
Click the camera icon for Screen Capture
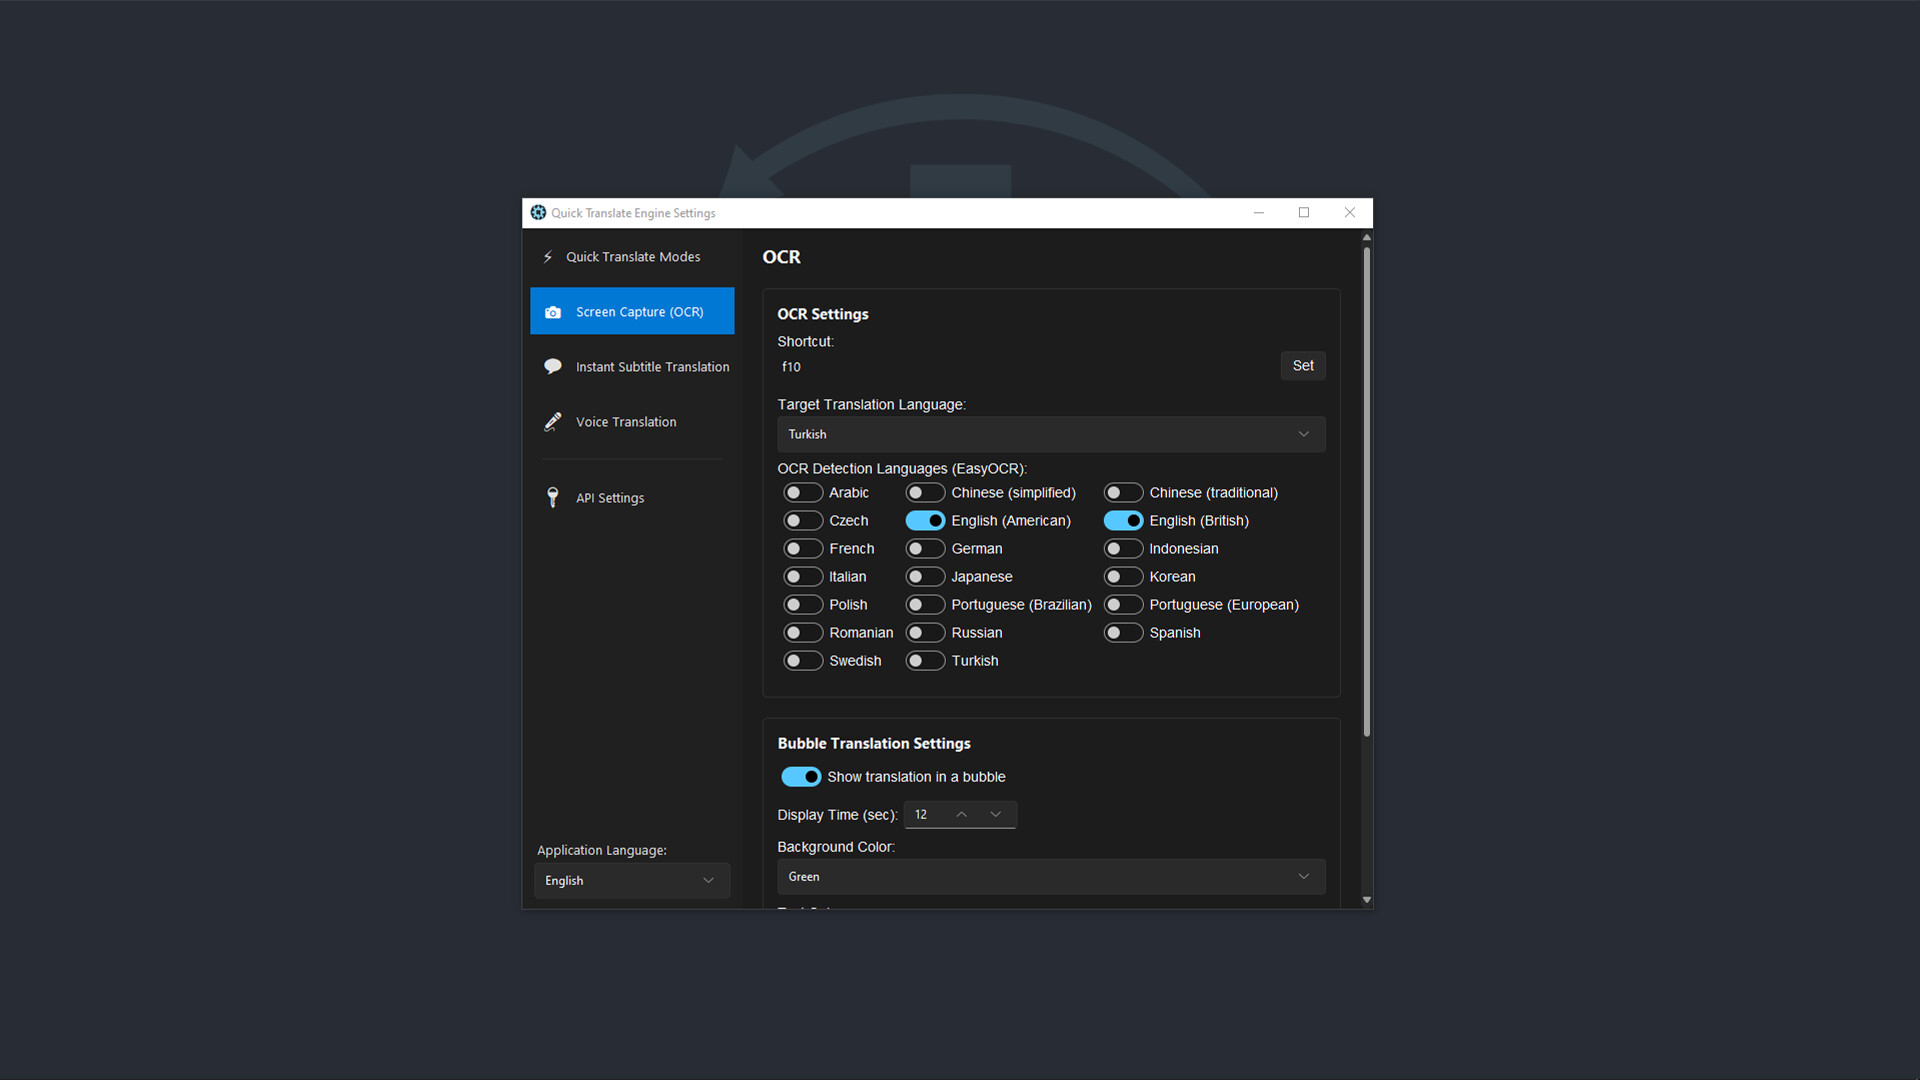[553, 311]
